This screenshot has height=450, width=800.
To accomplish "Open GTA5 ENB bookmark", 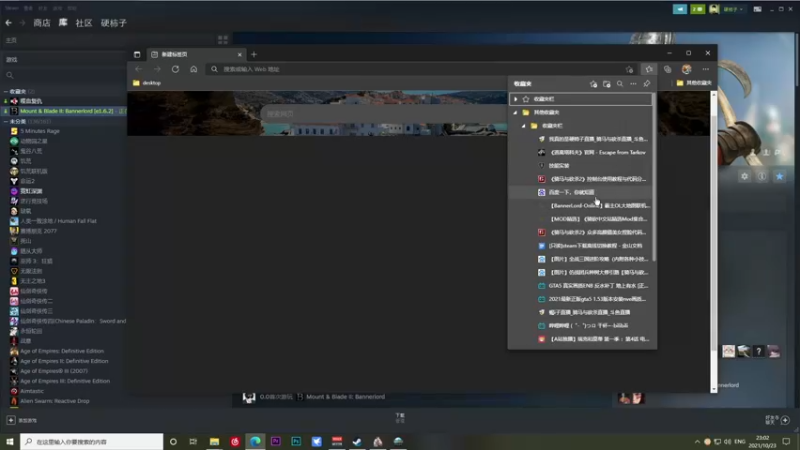I will pos(582,286).
